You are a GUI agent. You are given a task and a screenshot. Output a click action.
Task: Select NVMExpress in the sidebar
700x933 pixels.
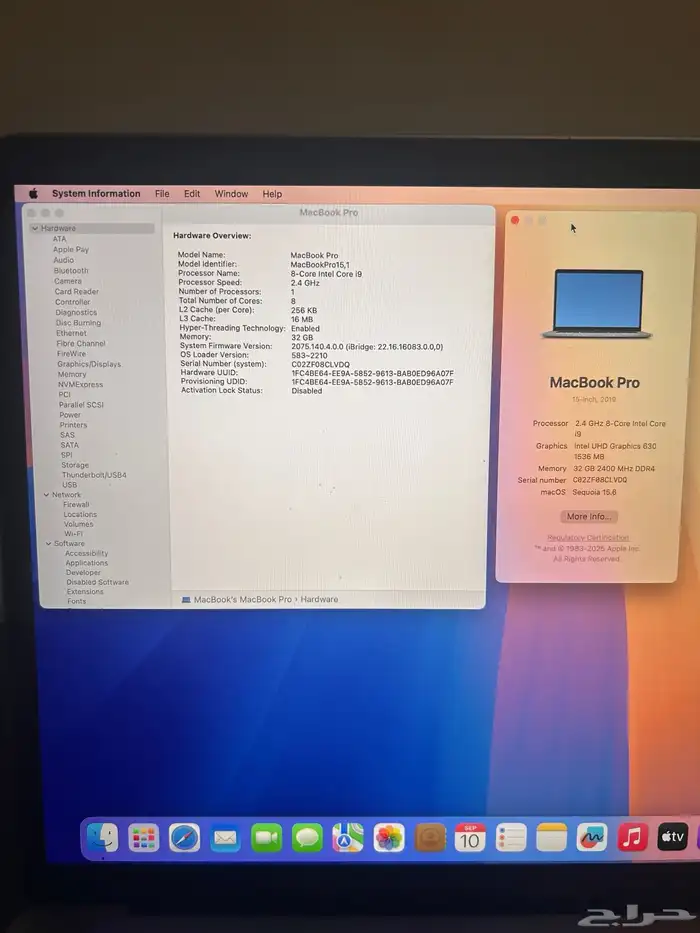click(x=80, y=385)
